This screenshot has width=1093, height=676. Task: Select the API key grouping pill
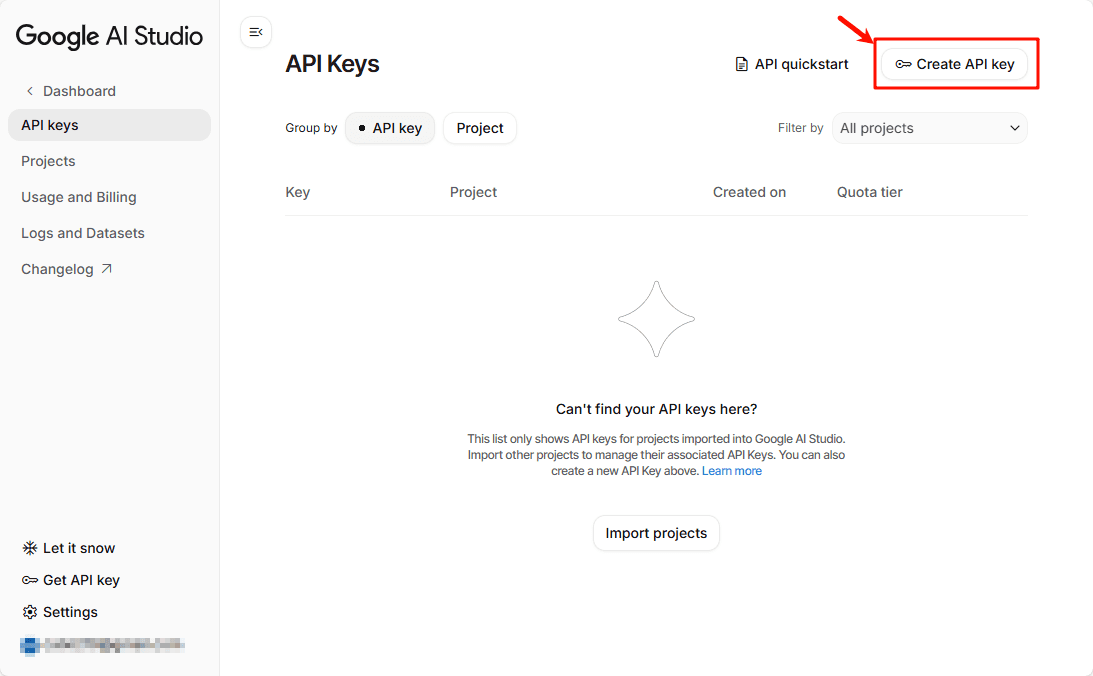tap(390, 128)
